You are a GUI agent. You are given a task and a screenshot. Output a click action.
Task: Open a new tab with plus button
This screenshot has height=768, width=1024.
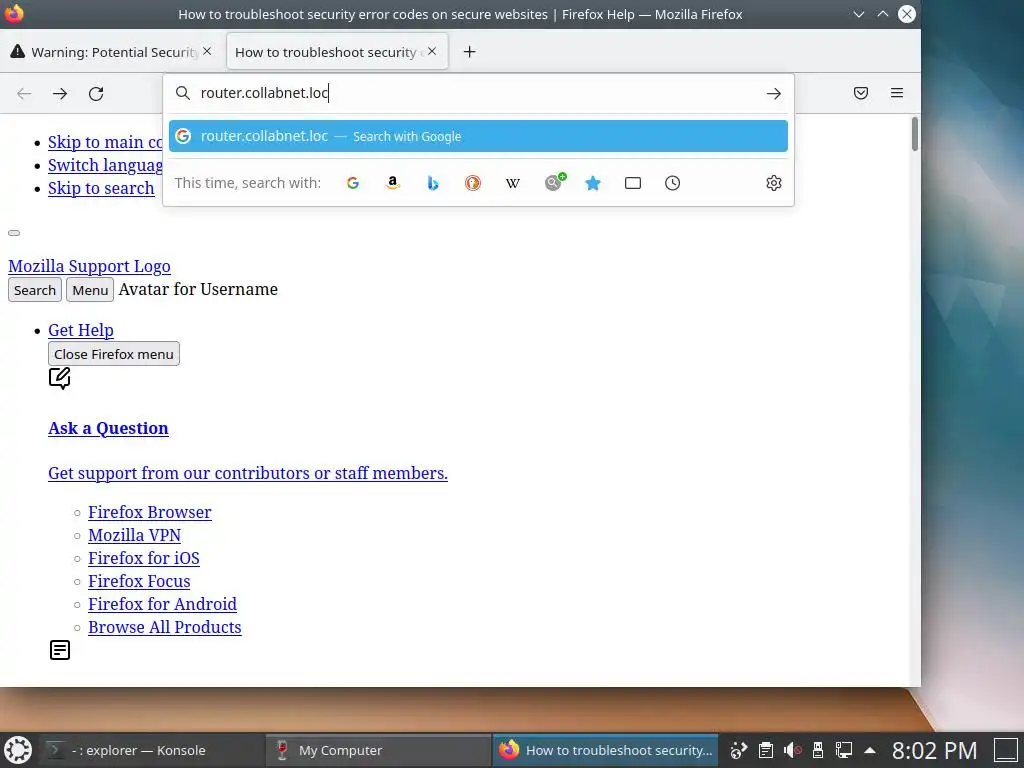click(x=470, y=52)
